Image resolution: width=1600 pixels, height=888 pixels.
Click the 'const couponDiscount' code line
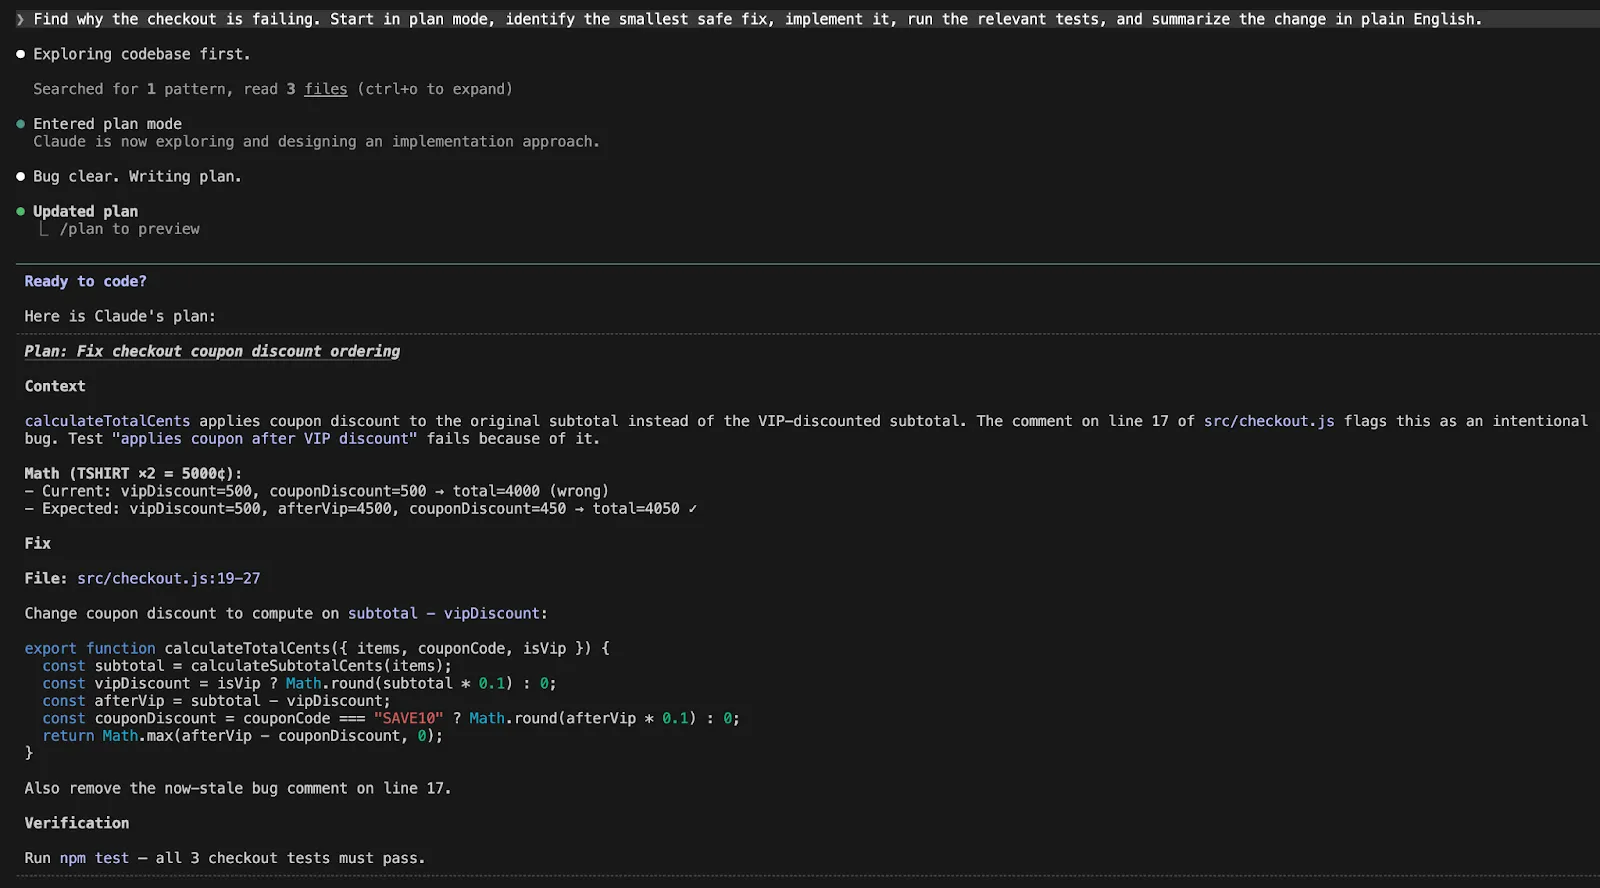click(x=391, y=718)
